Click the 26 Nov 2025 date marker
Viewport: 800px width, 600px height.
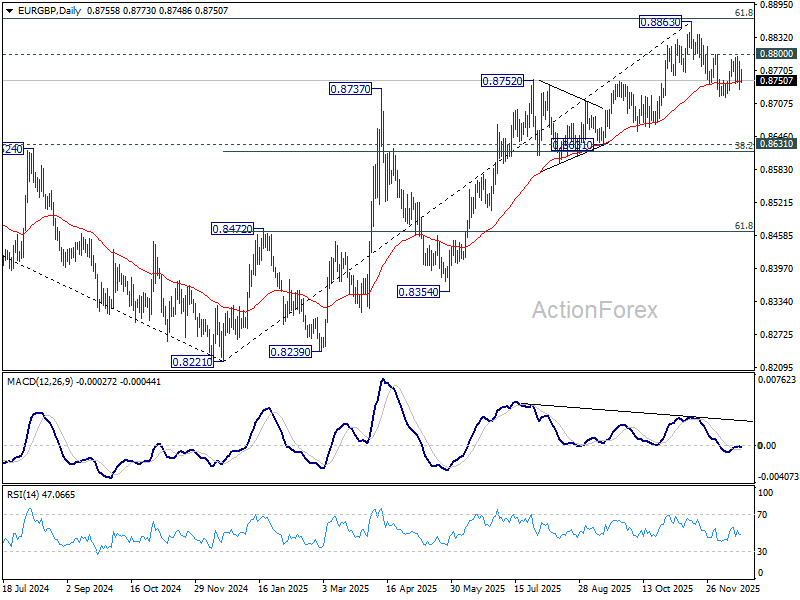tap(733, 589)
